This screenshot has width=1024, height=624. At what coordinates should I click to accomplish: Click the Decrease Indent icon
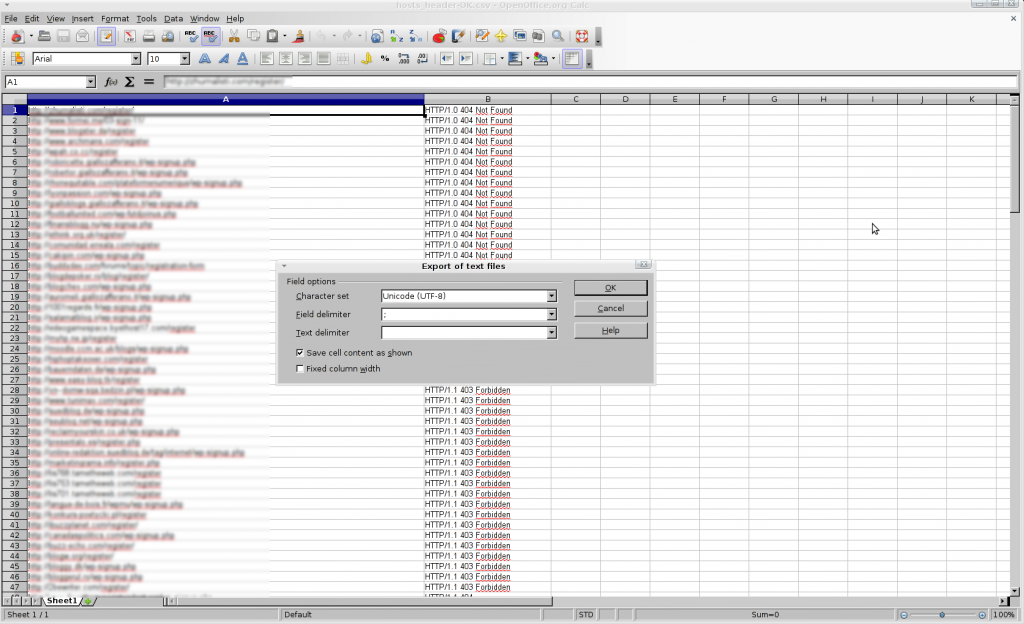447,59
